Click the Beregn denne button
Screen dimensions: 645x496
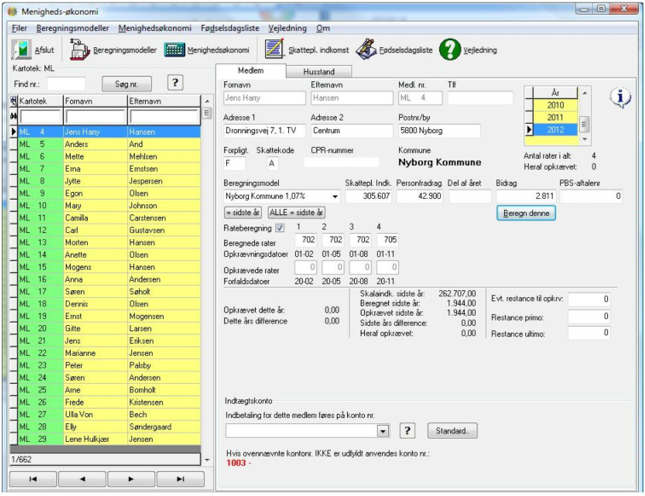point(526,213)
